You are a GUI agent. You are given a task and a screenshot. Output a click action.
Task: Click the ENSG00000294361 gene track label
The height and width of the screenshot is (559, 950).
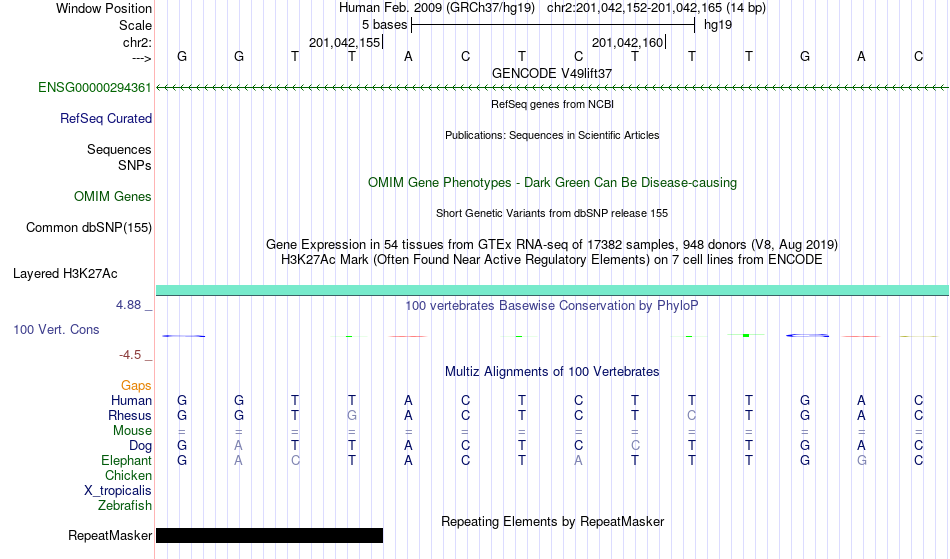tap(95, 88)
